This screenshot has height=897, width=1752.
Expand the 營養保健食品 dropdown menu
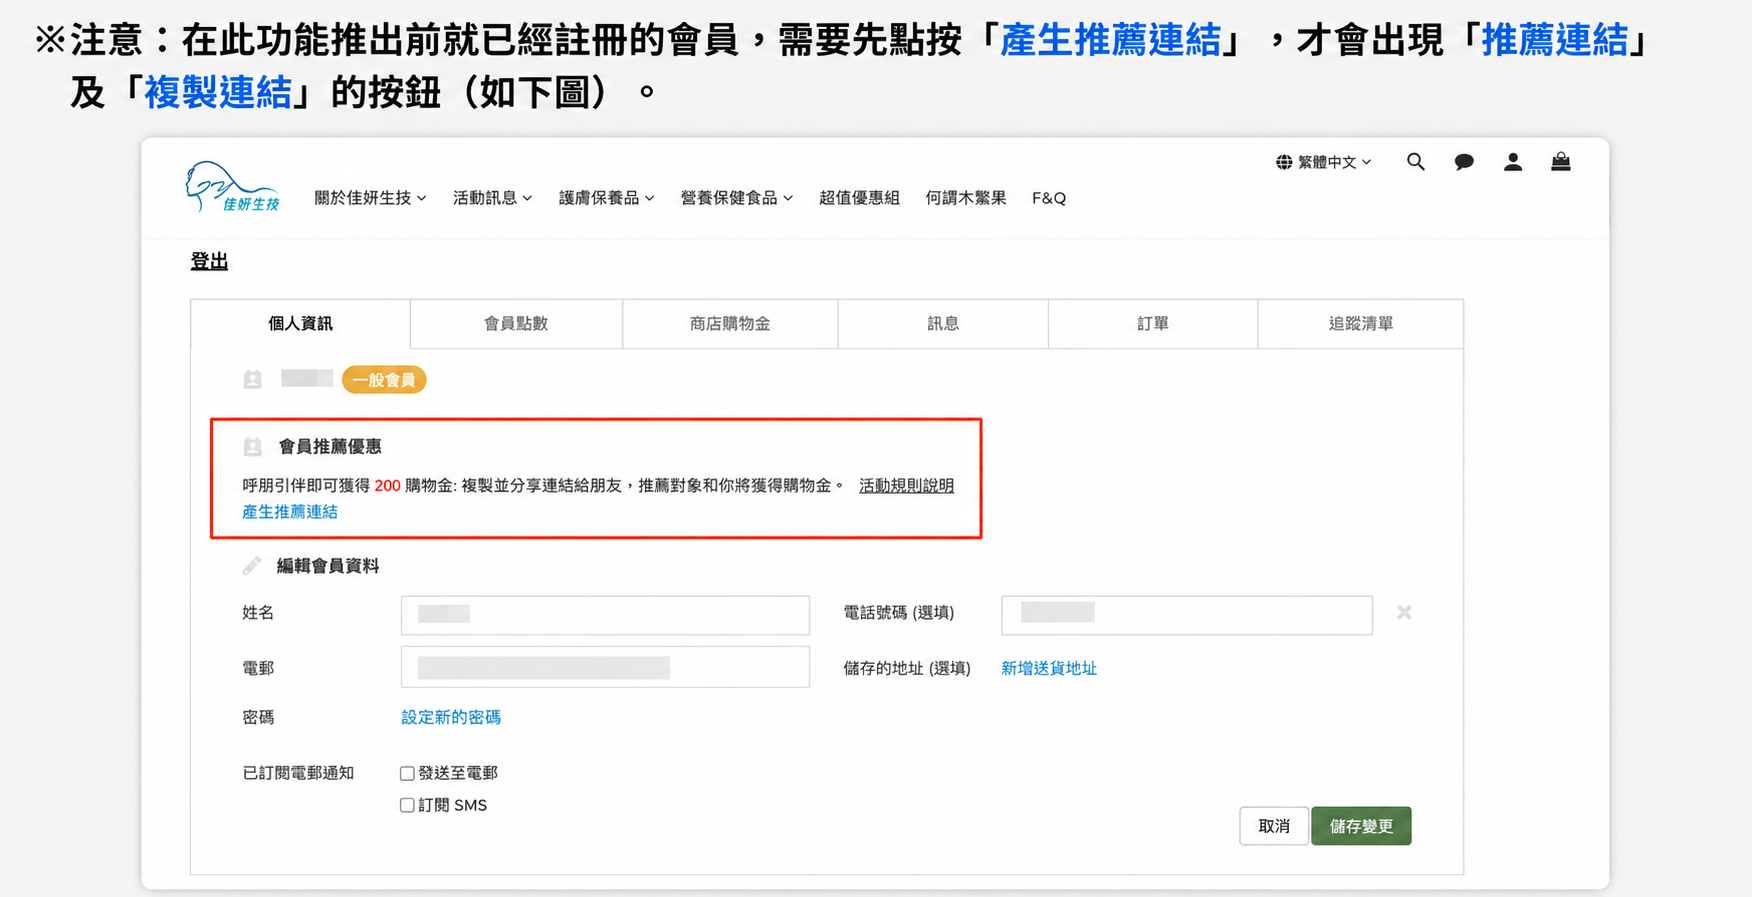coord(736,198)
